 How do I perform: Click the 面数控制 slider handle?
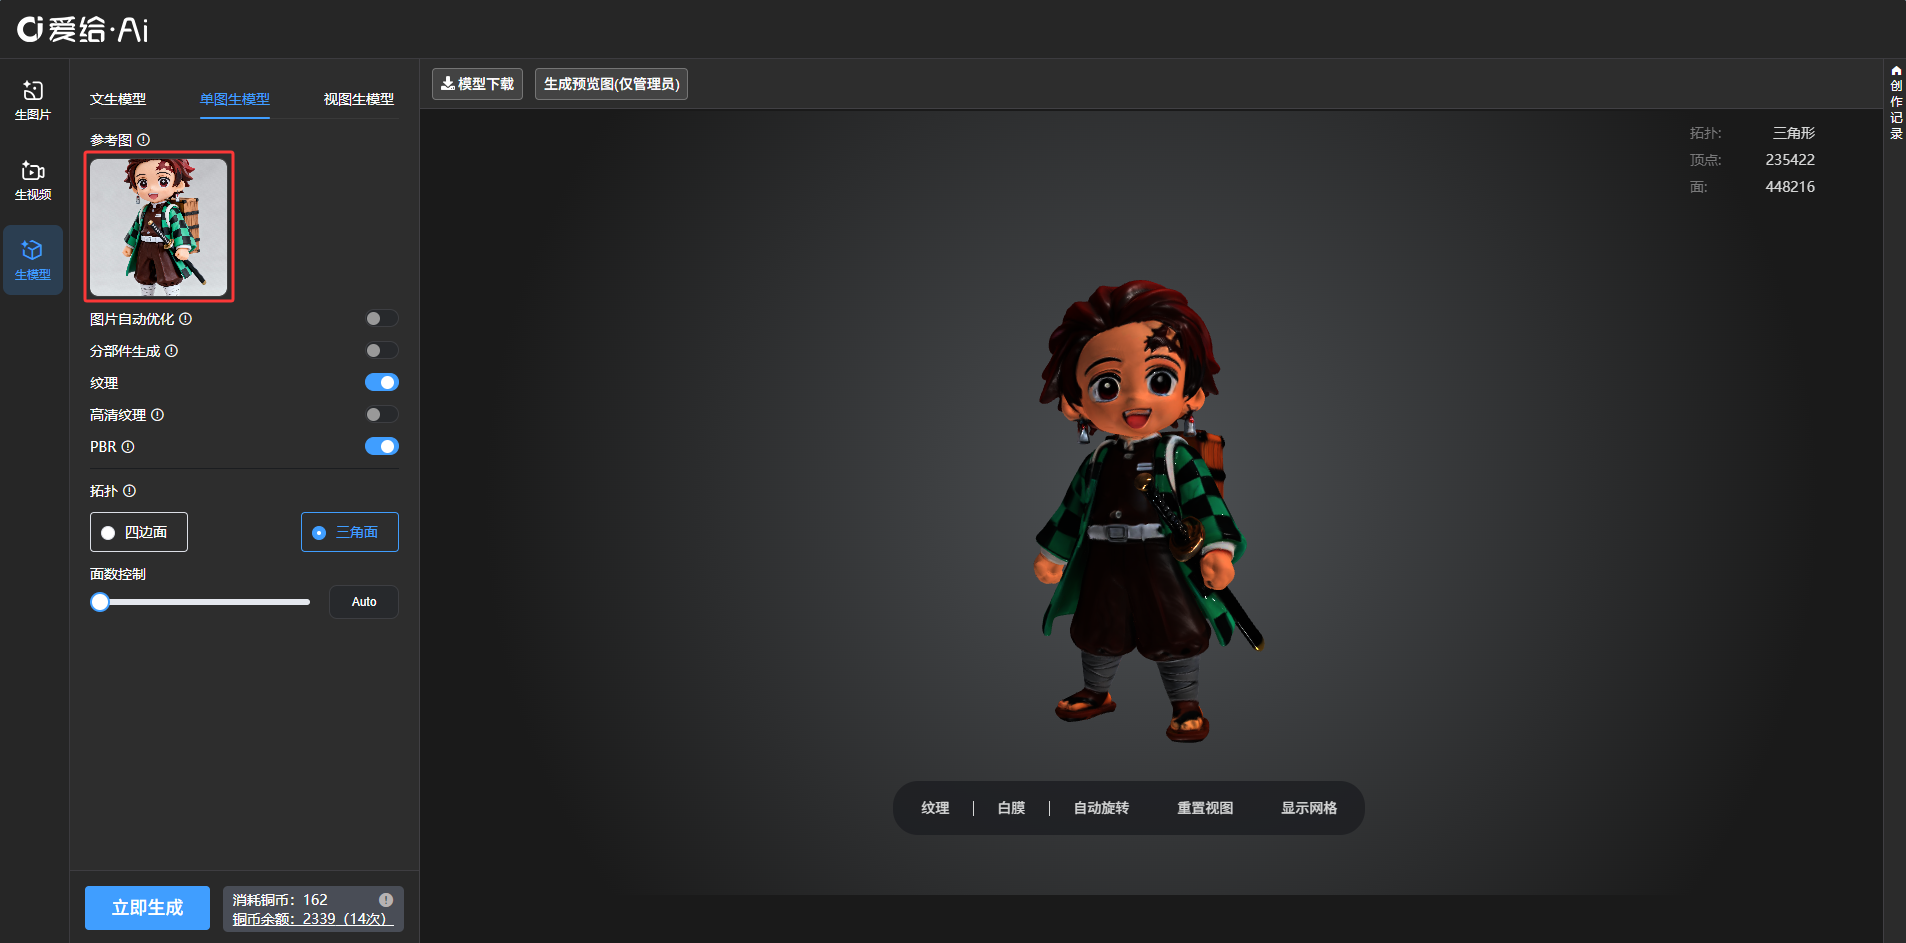point(100,602)
